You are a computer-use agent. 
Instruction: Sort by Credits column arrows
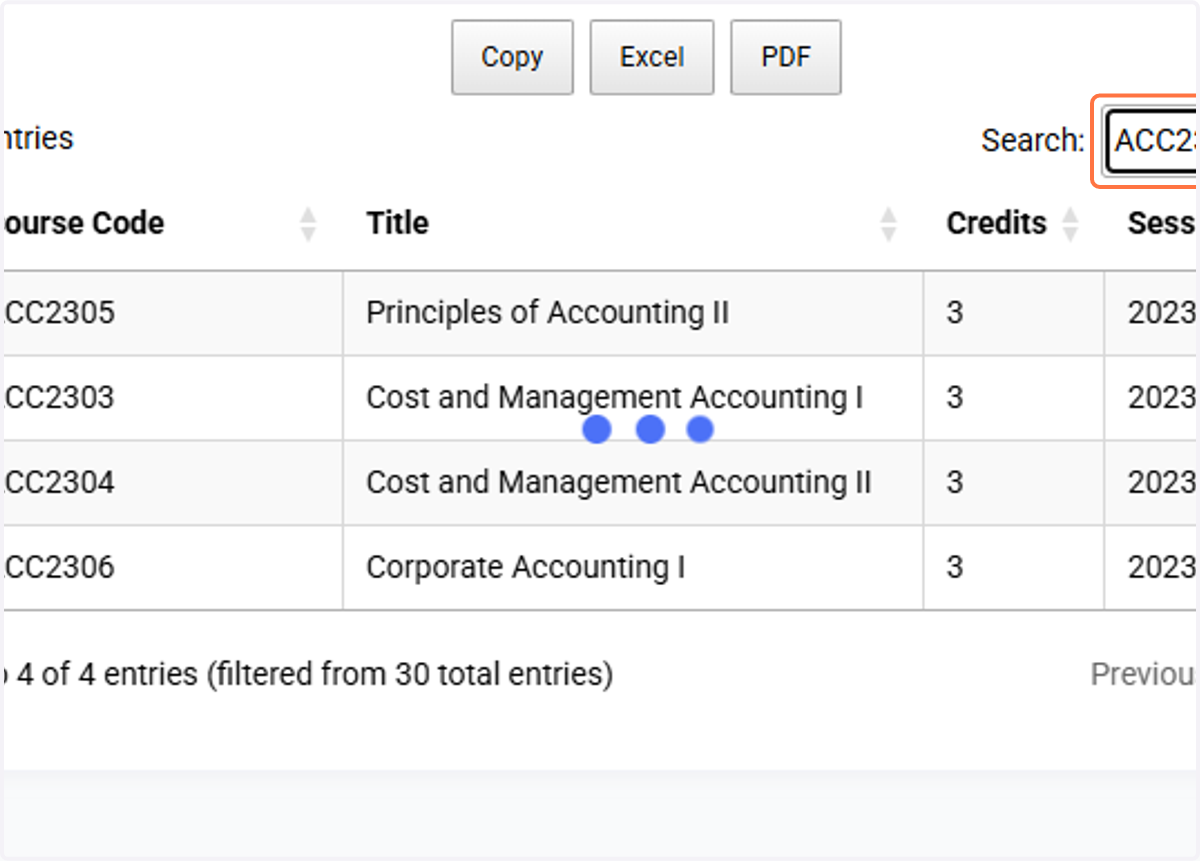[x=1070, y=224]
